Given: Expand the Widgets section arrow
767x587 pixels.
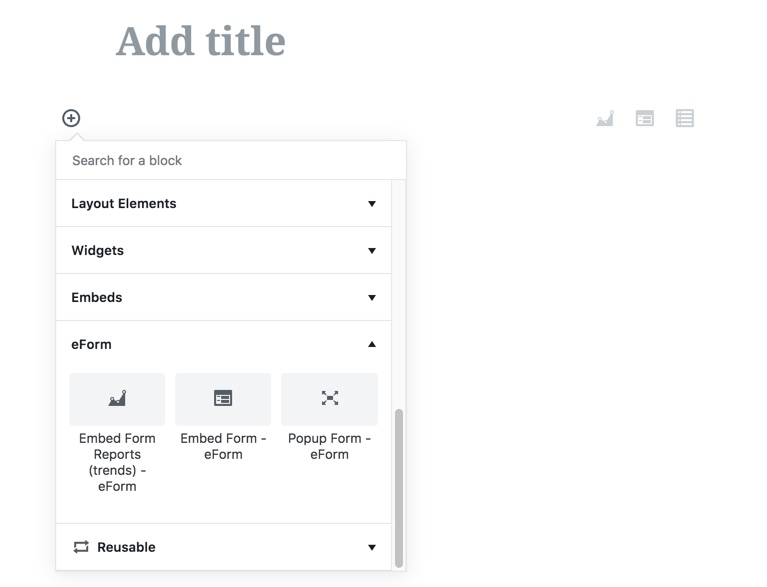Looking at the screenshot, I should 372,251.
